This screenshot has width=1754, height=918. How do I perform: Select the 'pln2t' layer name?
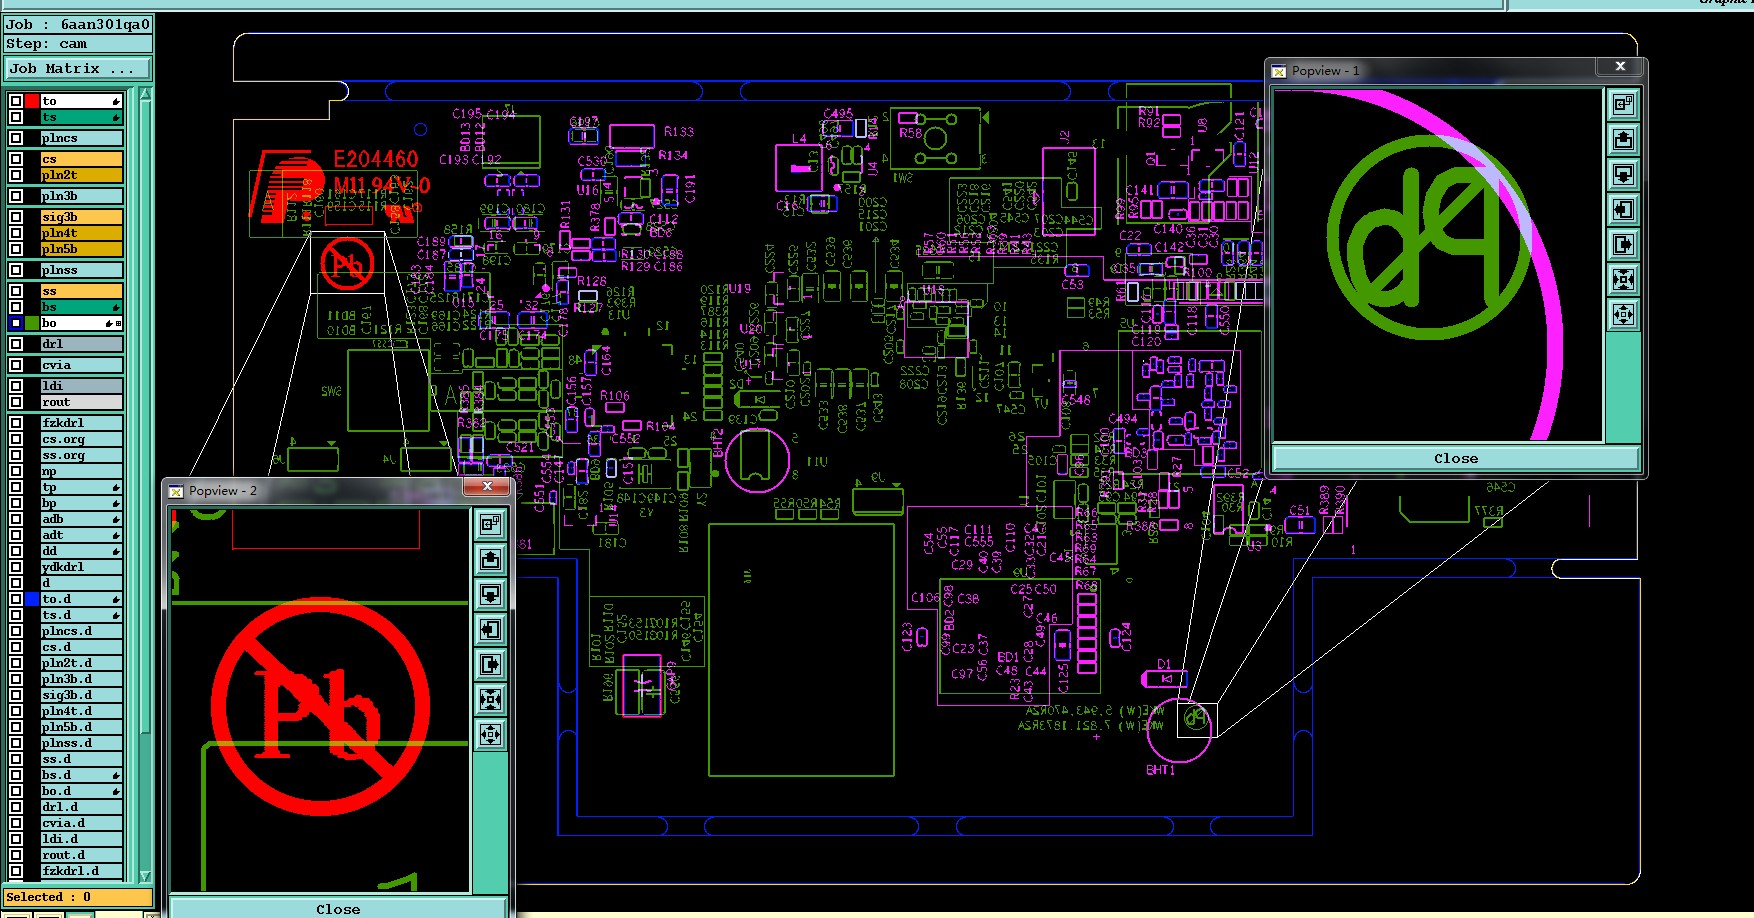point(81,175)
